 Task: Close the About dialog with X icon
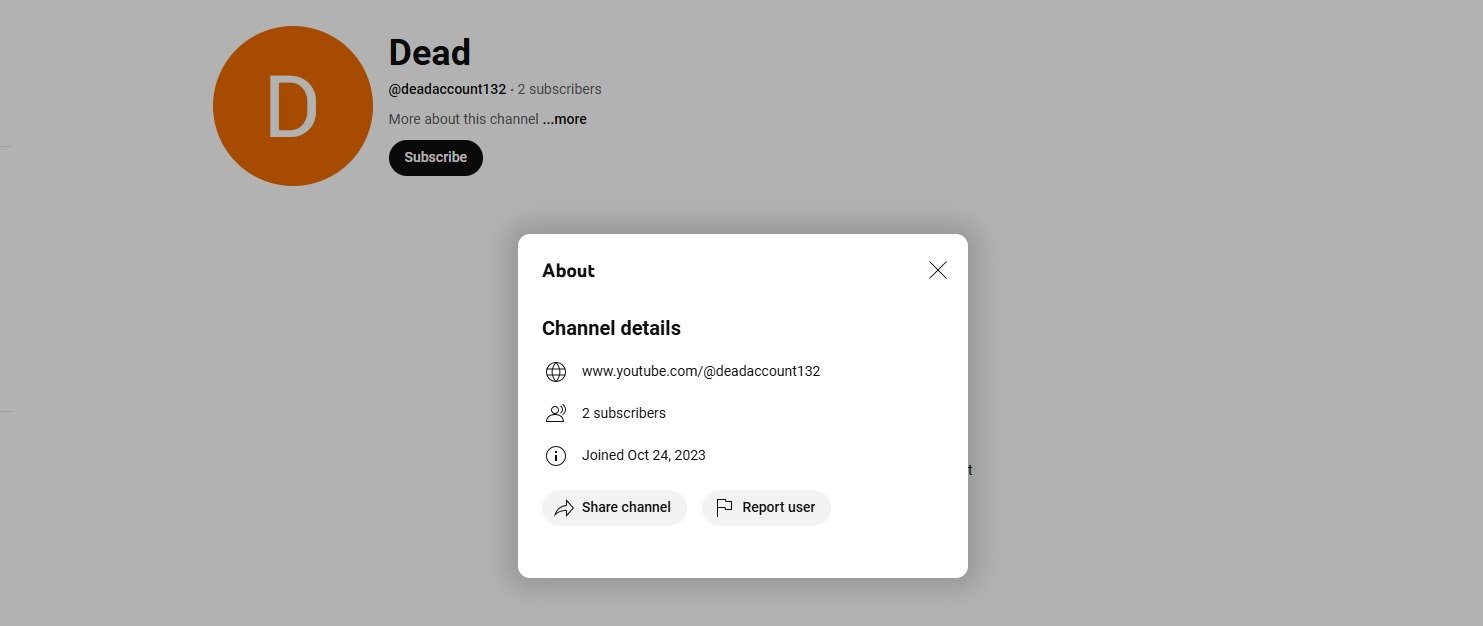937,270
